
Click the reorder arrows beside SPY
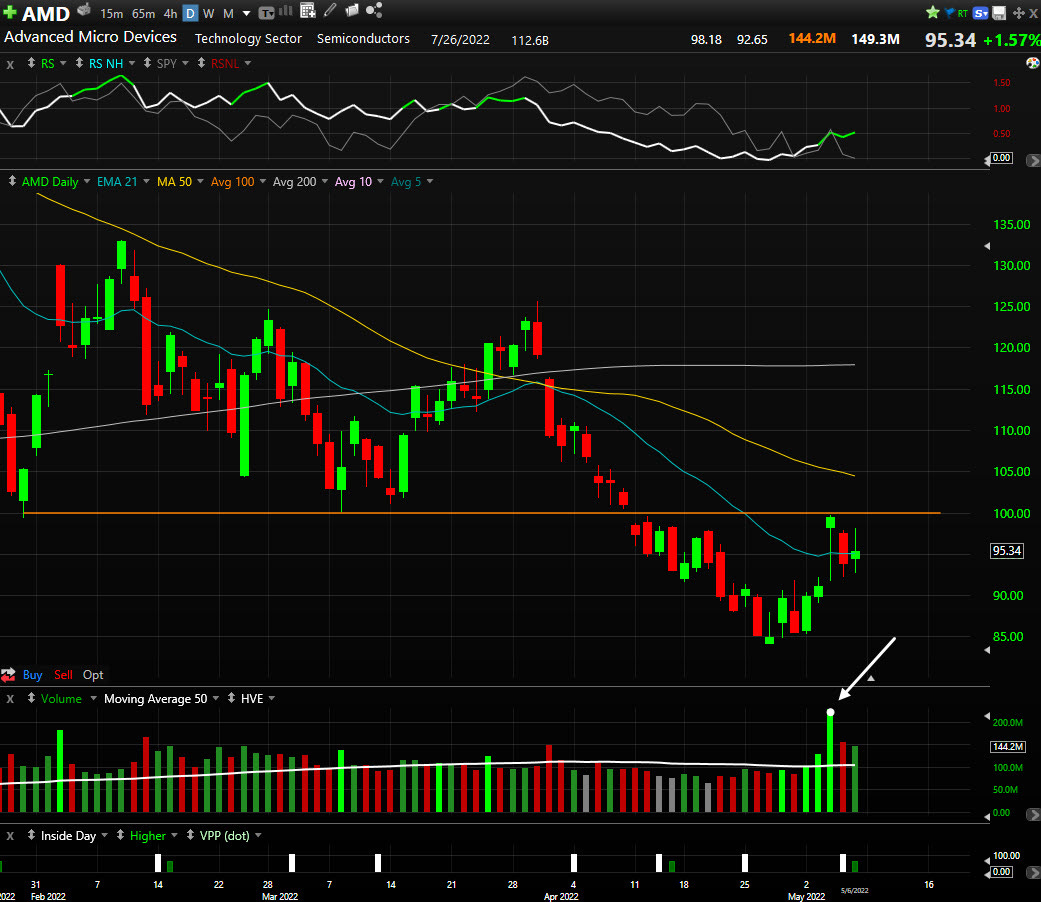pos(147,63)
